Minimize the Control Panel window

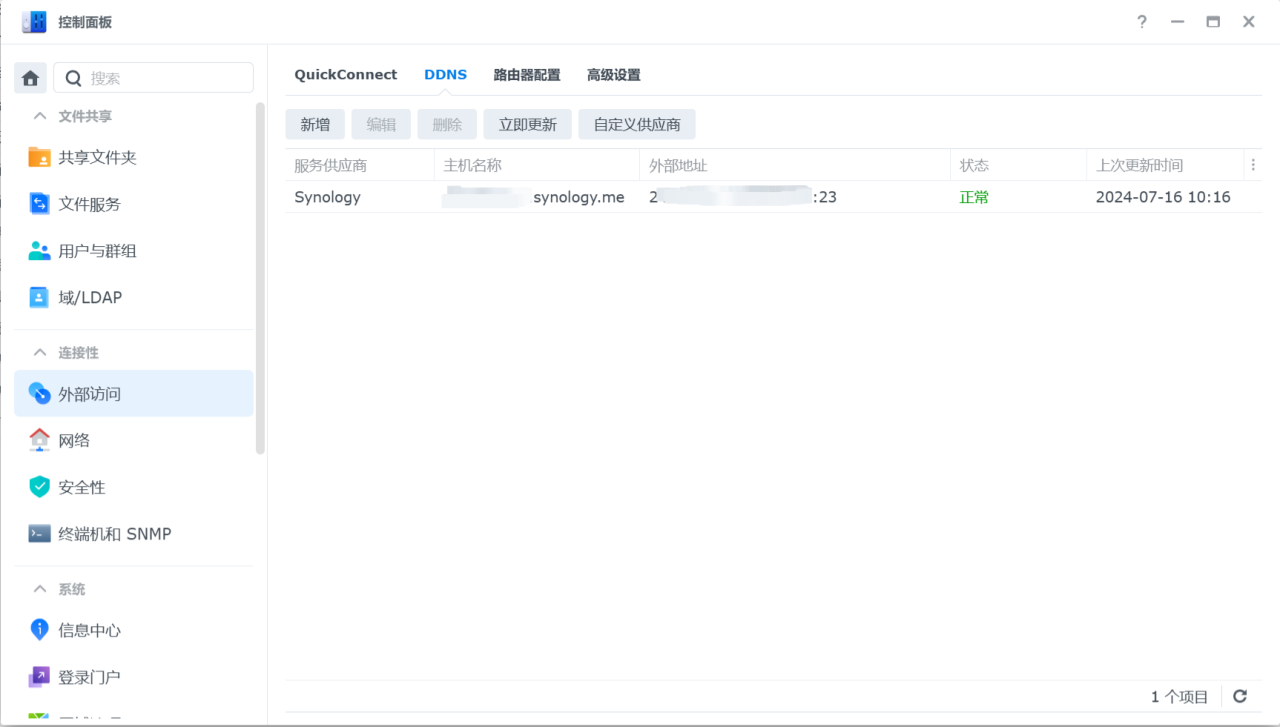tap(1178, 22)
